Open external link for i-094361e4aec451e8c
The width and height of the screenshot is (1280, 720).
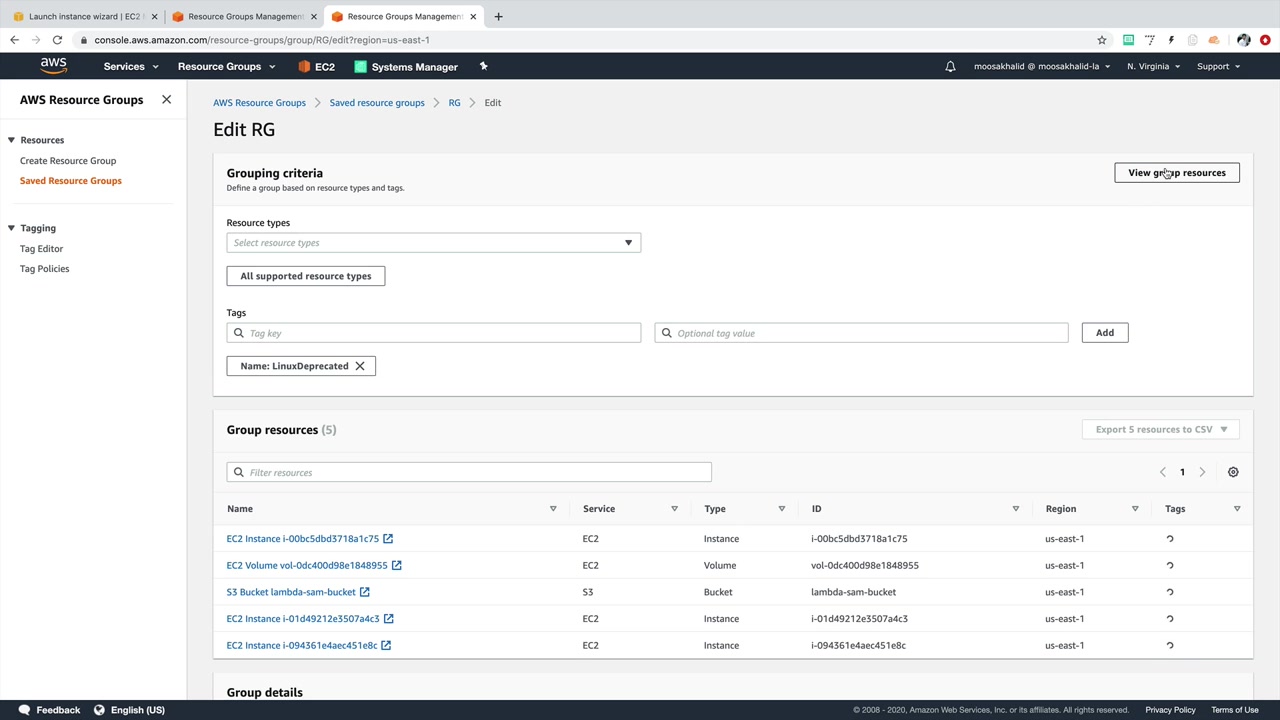(x=386, y=645)
